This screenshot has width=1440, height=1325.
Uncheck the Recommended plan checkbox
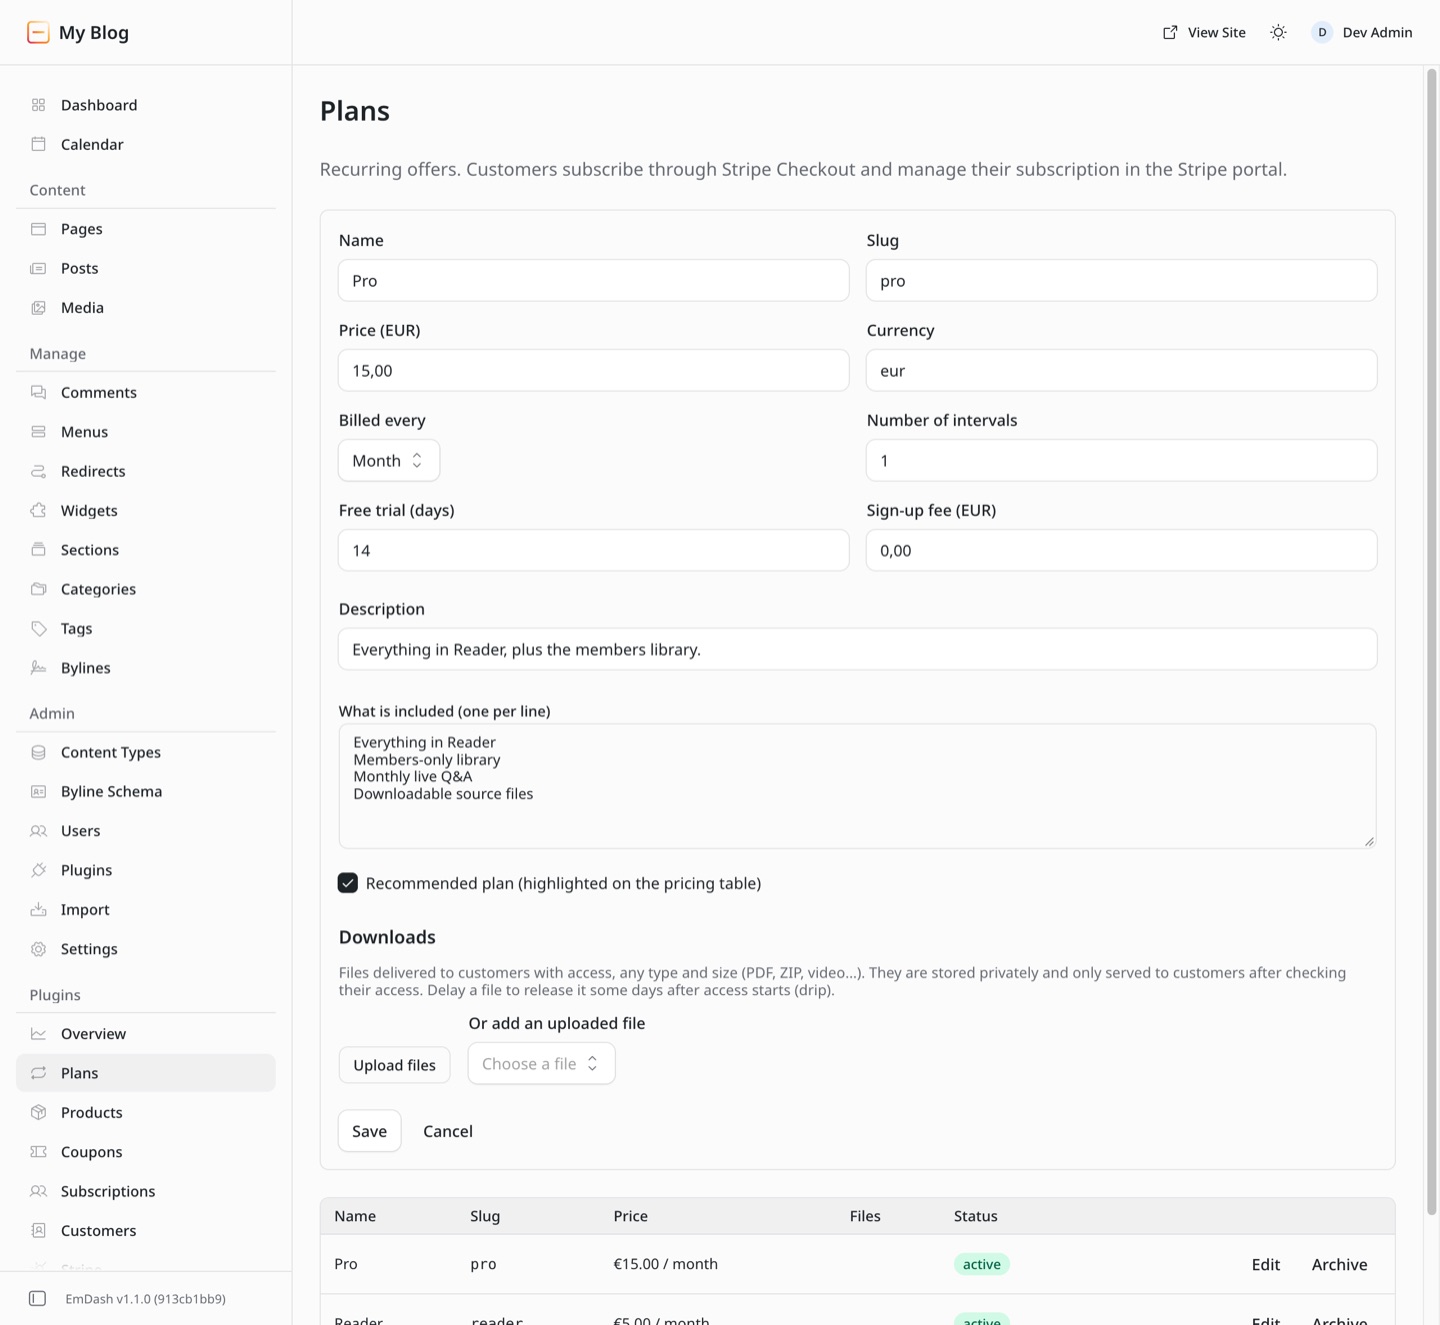coord(348,883)
